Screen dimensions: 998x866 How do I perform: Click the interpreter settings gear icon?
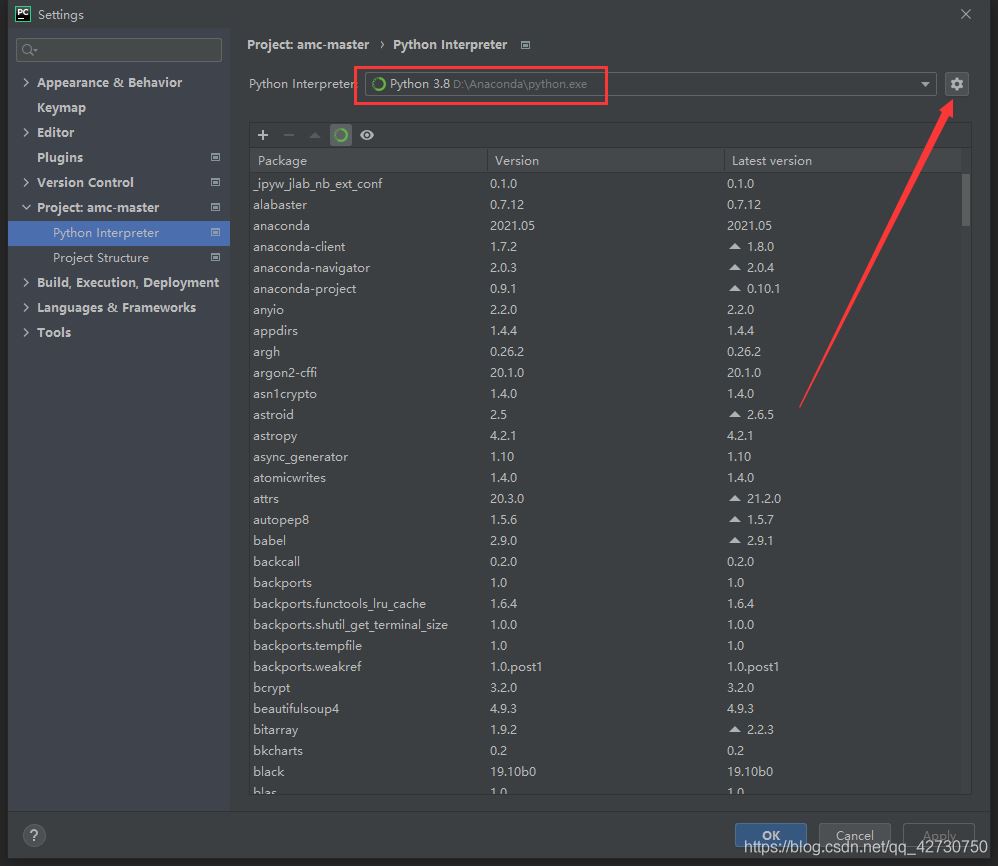pos(957,84)
